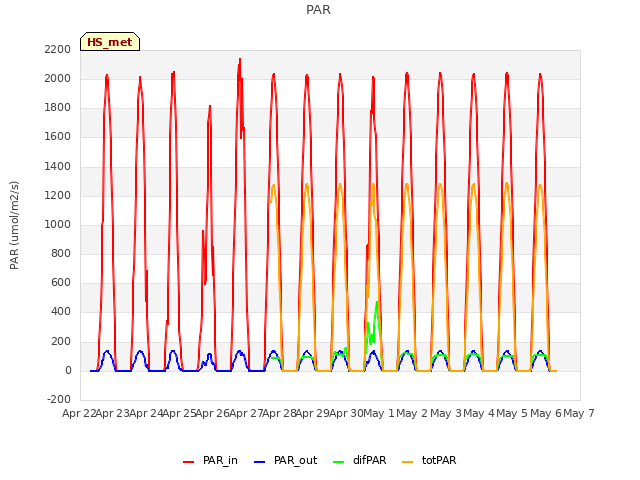Toggle PAR_in legend label
The width and height of the screenshot is (640, 480).
tap(220, 460)
